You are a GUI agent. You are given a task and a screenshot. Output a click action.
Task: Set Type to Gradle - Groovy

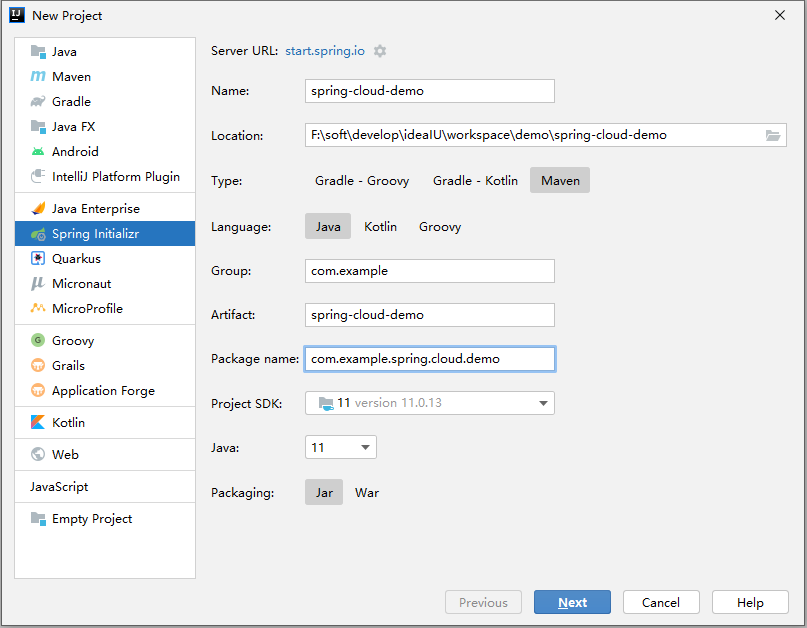tap(362, 181)
